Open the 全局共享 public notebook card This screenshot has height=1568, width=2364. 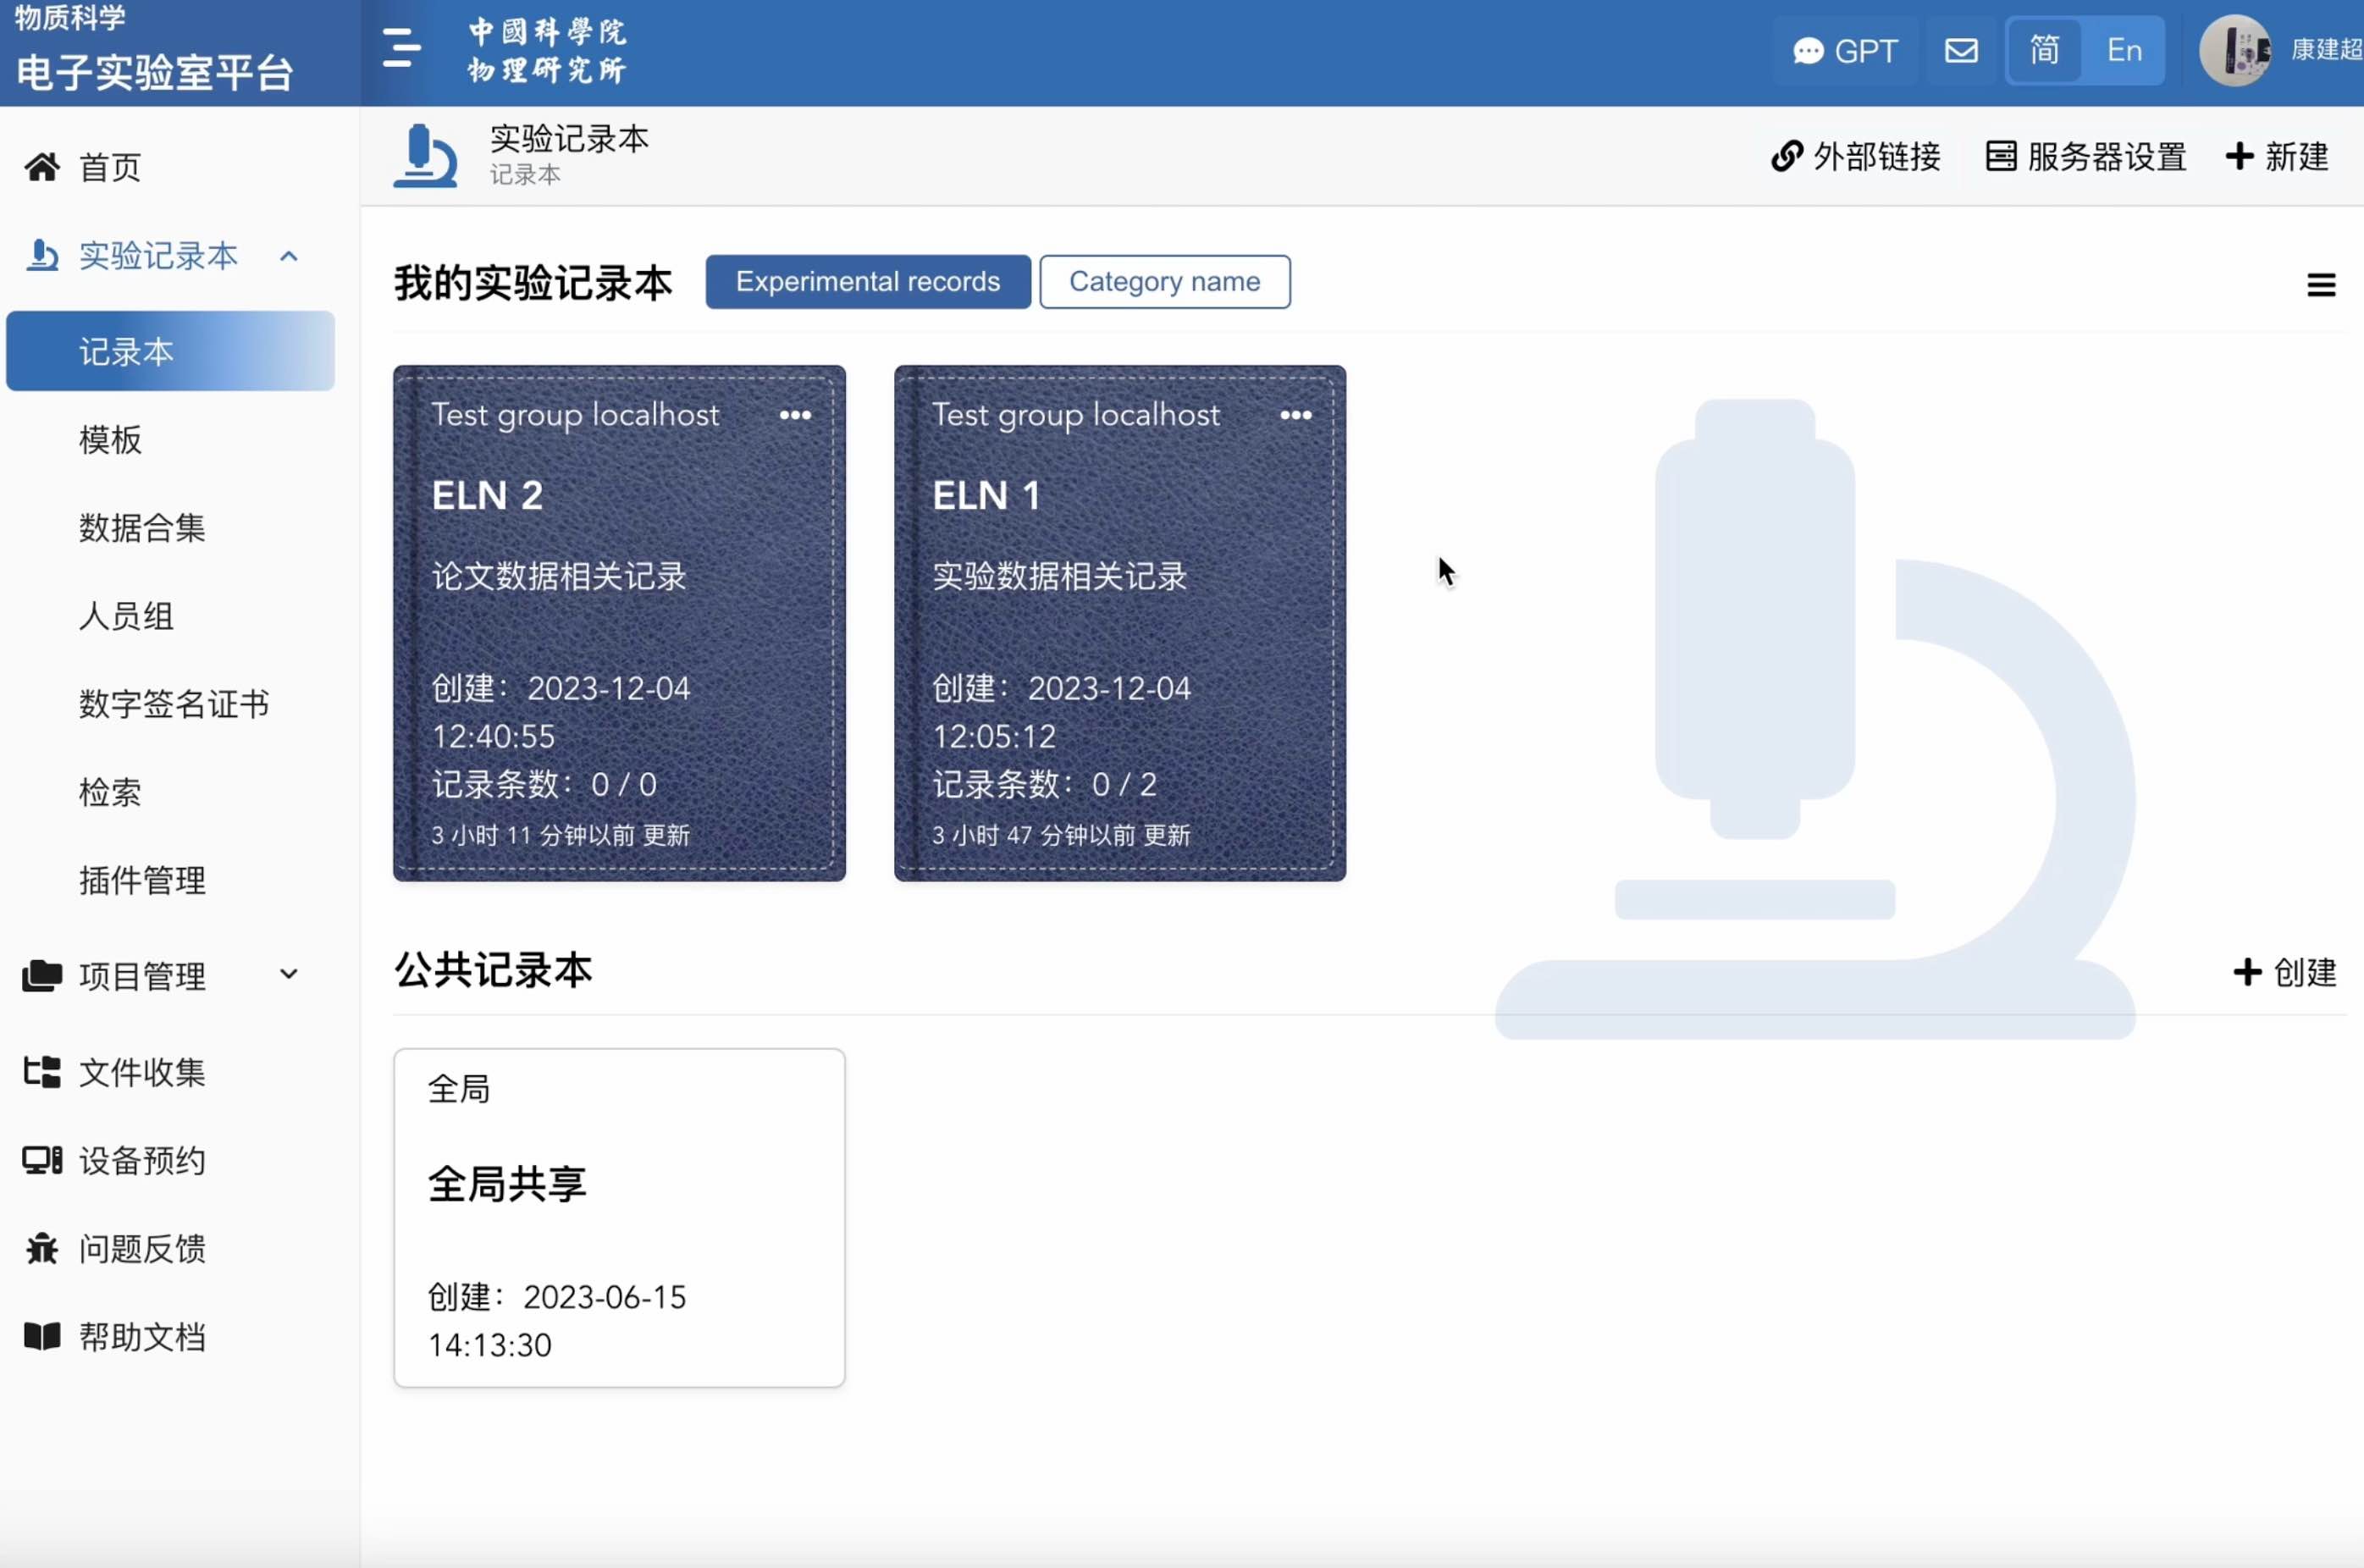(619, 1217)
